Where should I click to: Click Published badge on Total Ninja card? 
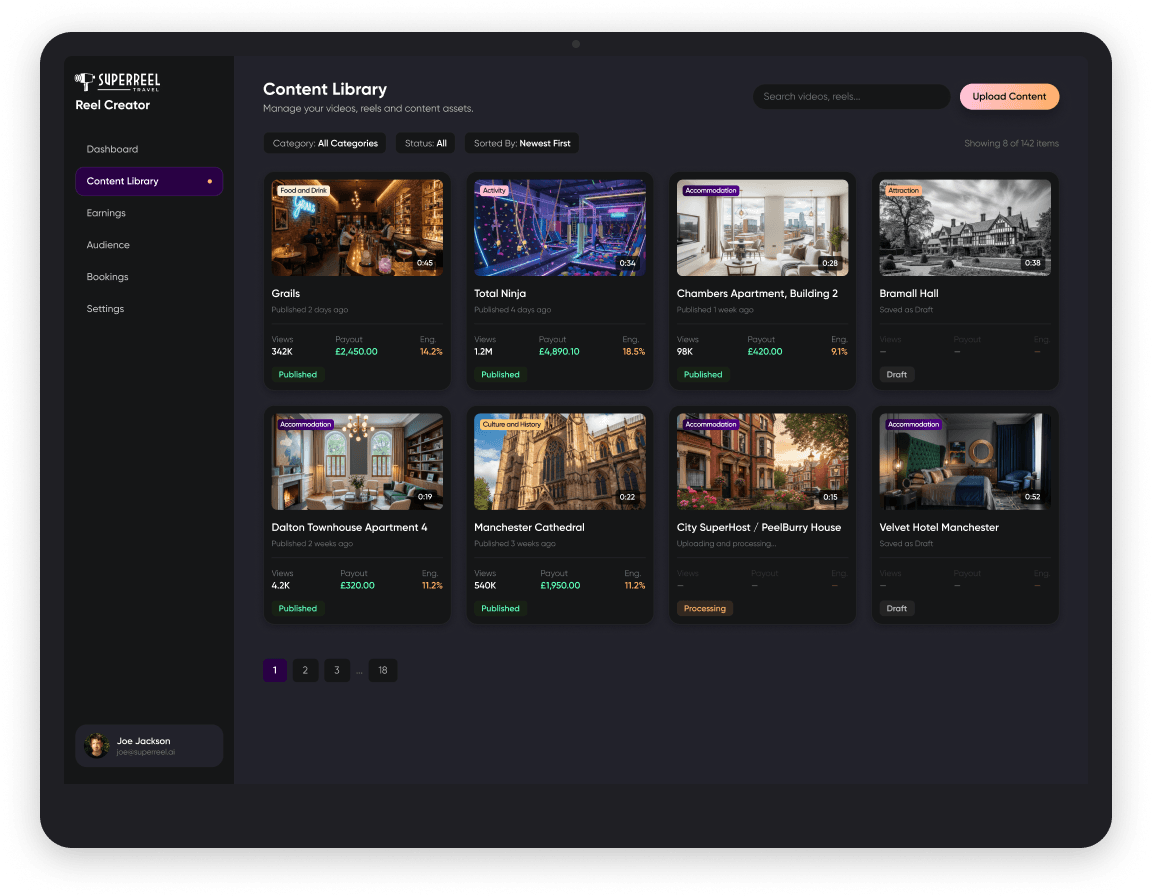click(x=500, y=375)
